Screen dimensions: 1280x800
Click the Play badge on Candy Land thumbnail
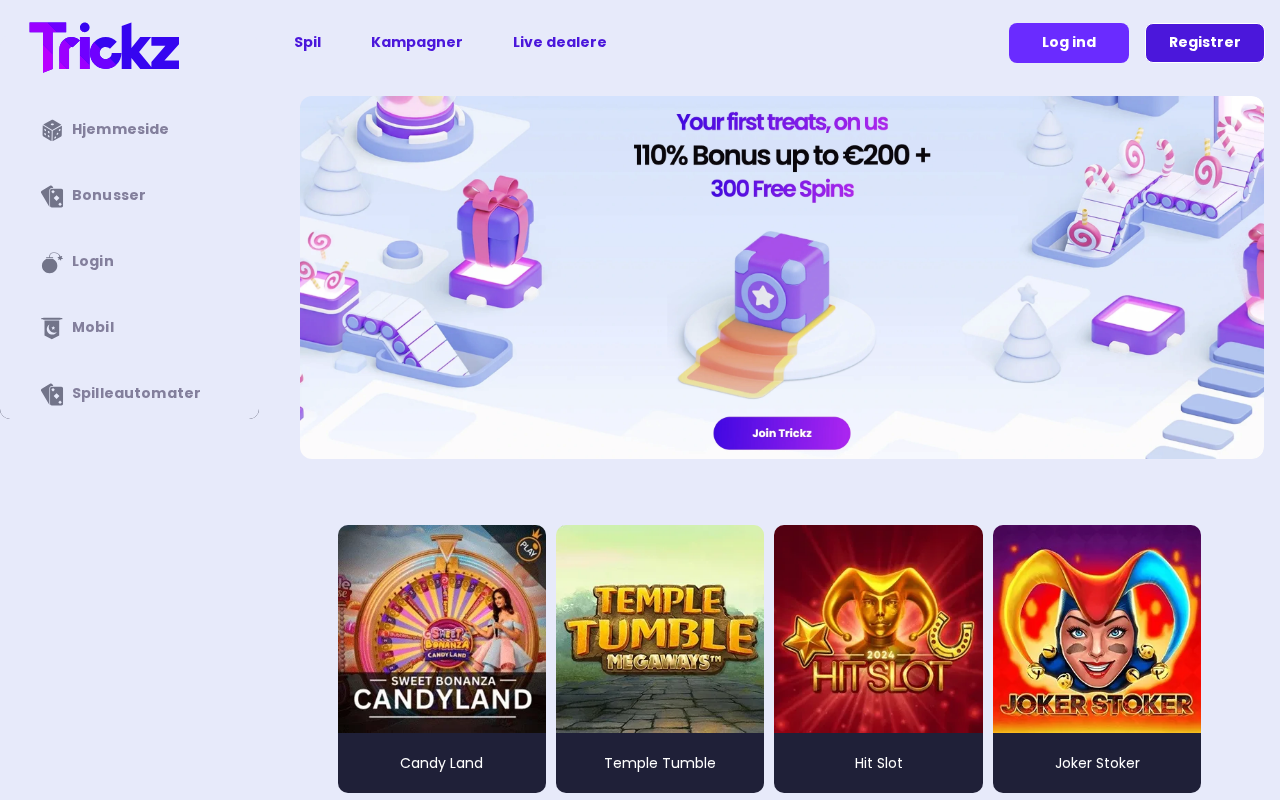[528, 546]
